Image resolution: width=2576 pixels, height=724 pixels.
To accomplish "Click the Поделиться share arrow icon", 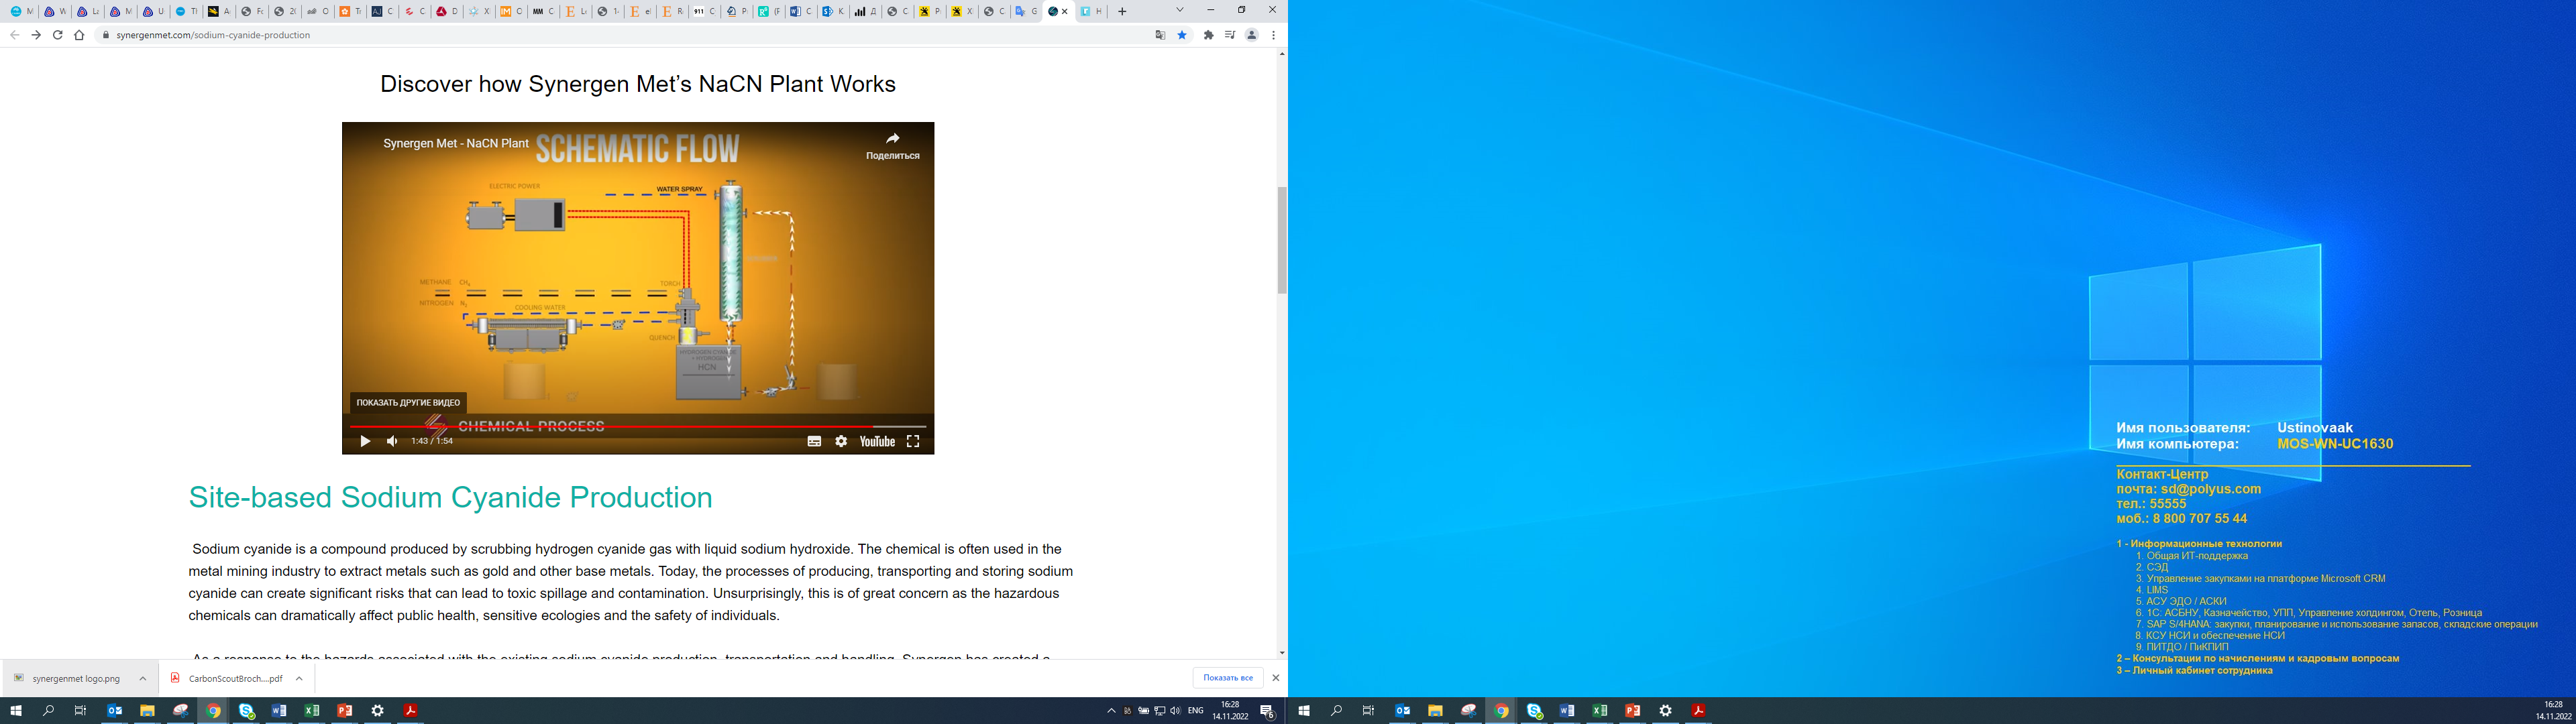I will coord(892,139).
